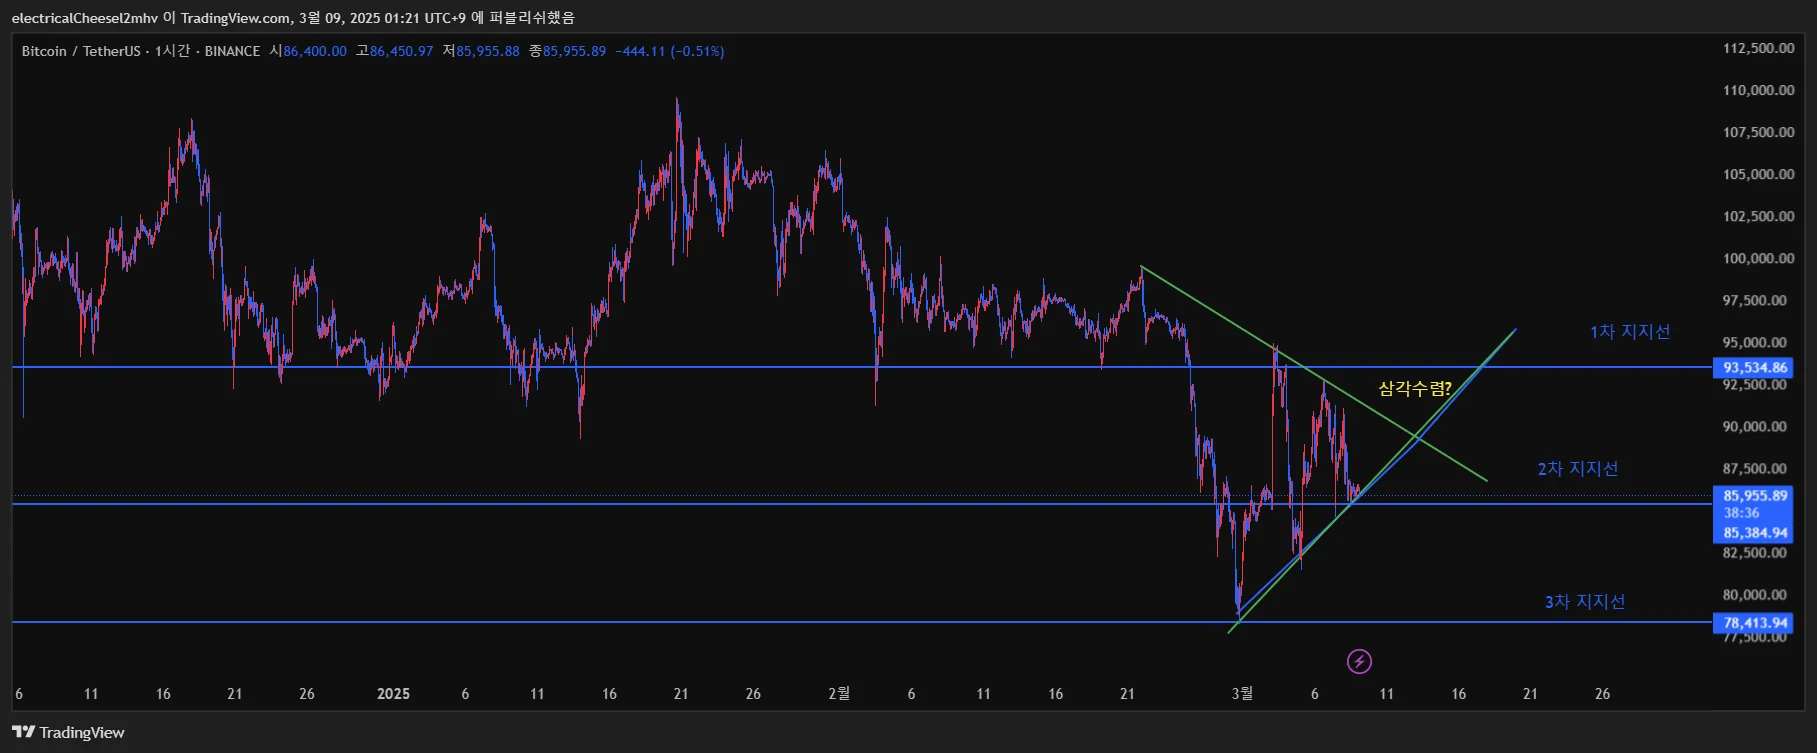Click the 2025 year marker on time axis

point(393,694)
